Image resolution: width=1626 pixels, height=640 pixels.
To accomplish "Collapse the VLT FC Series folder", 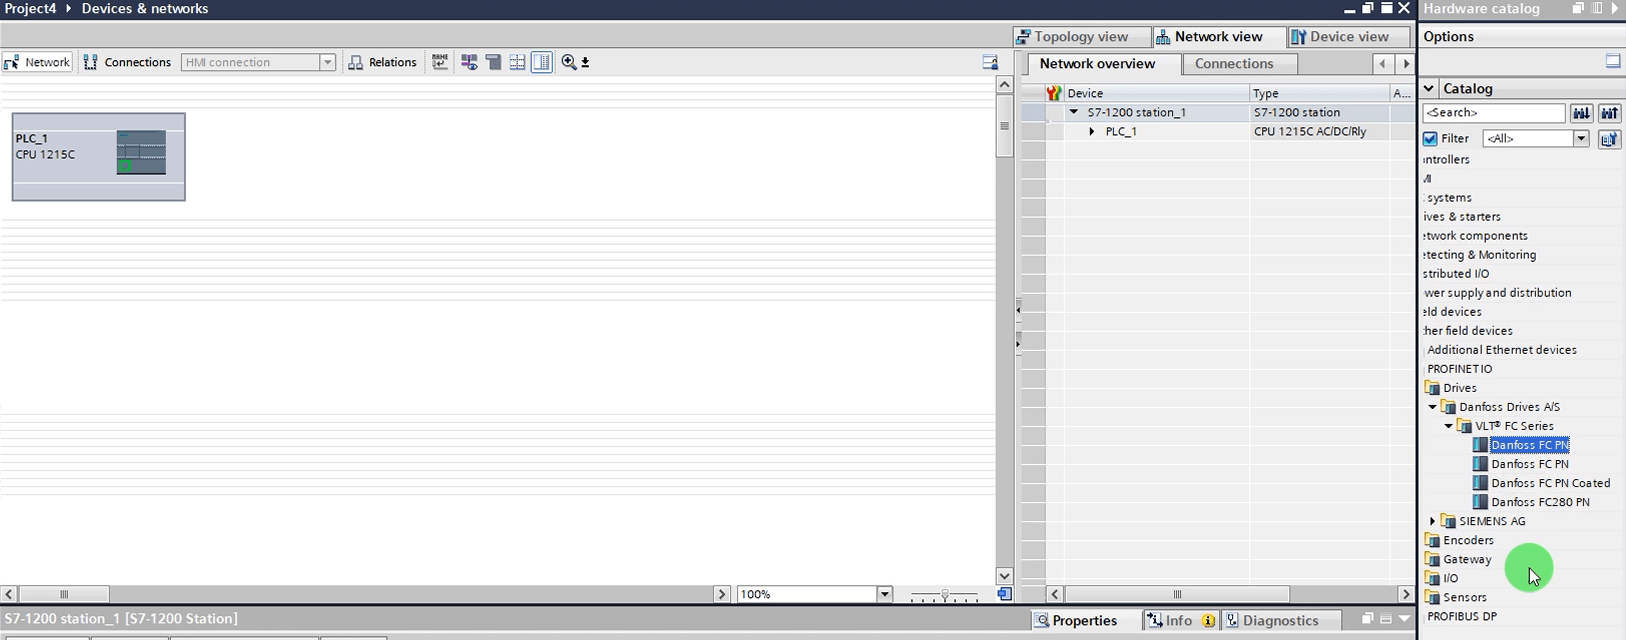I will 1448,426.
